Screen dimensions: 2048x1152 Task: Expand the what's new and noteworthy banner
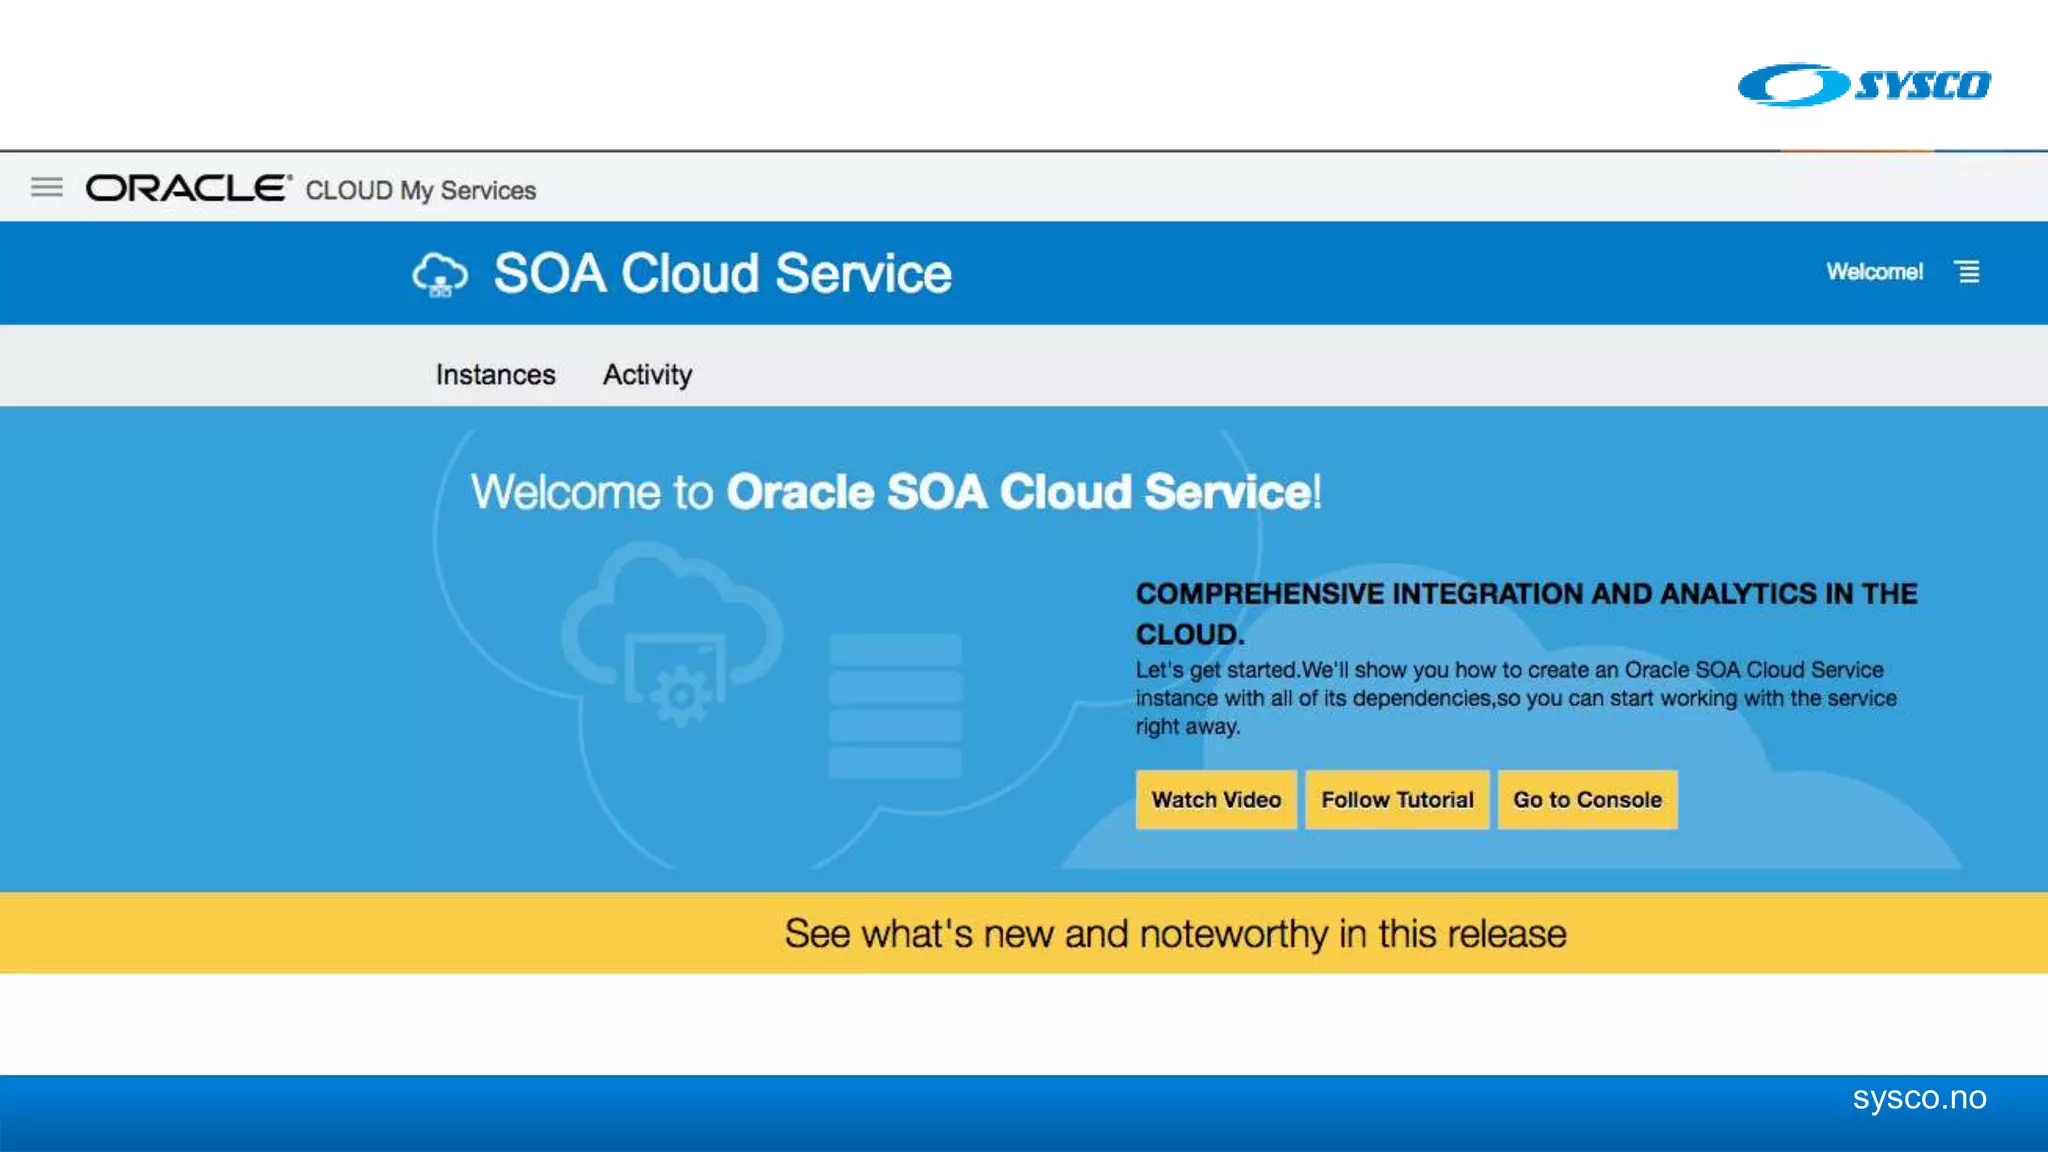(x=1174, y=934)
